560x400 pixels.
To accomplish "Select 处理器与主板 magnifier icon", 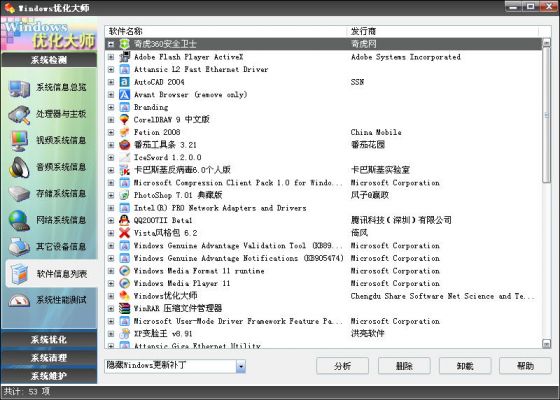I will 19,115.
